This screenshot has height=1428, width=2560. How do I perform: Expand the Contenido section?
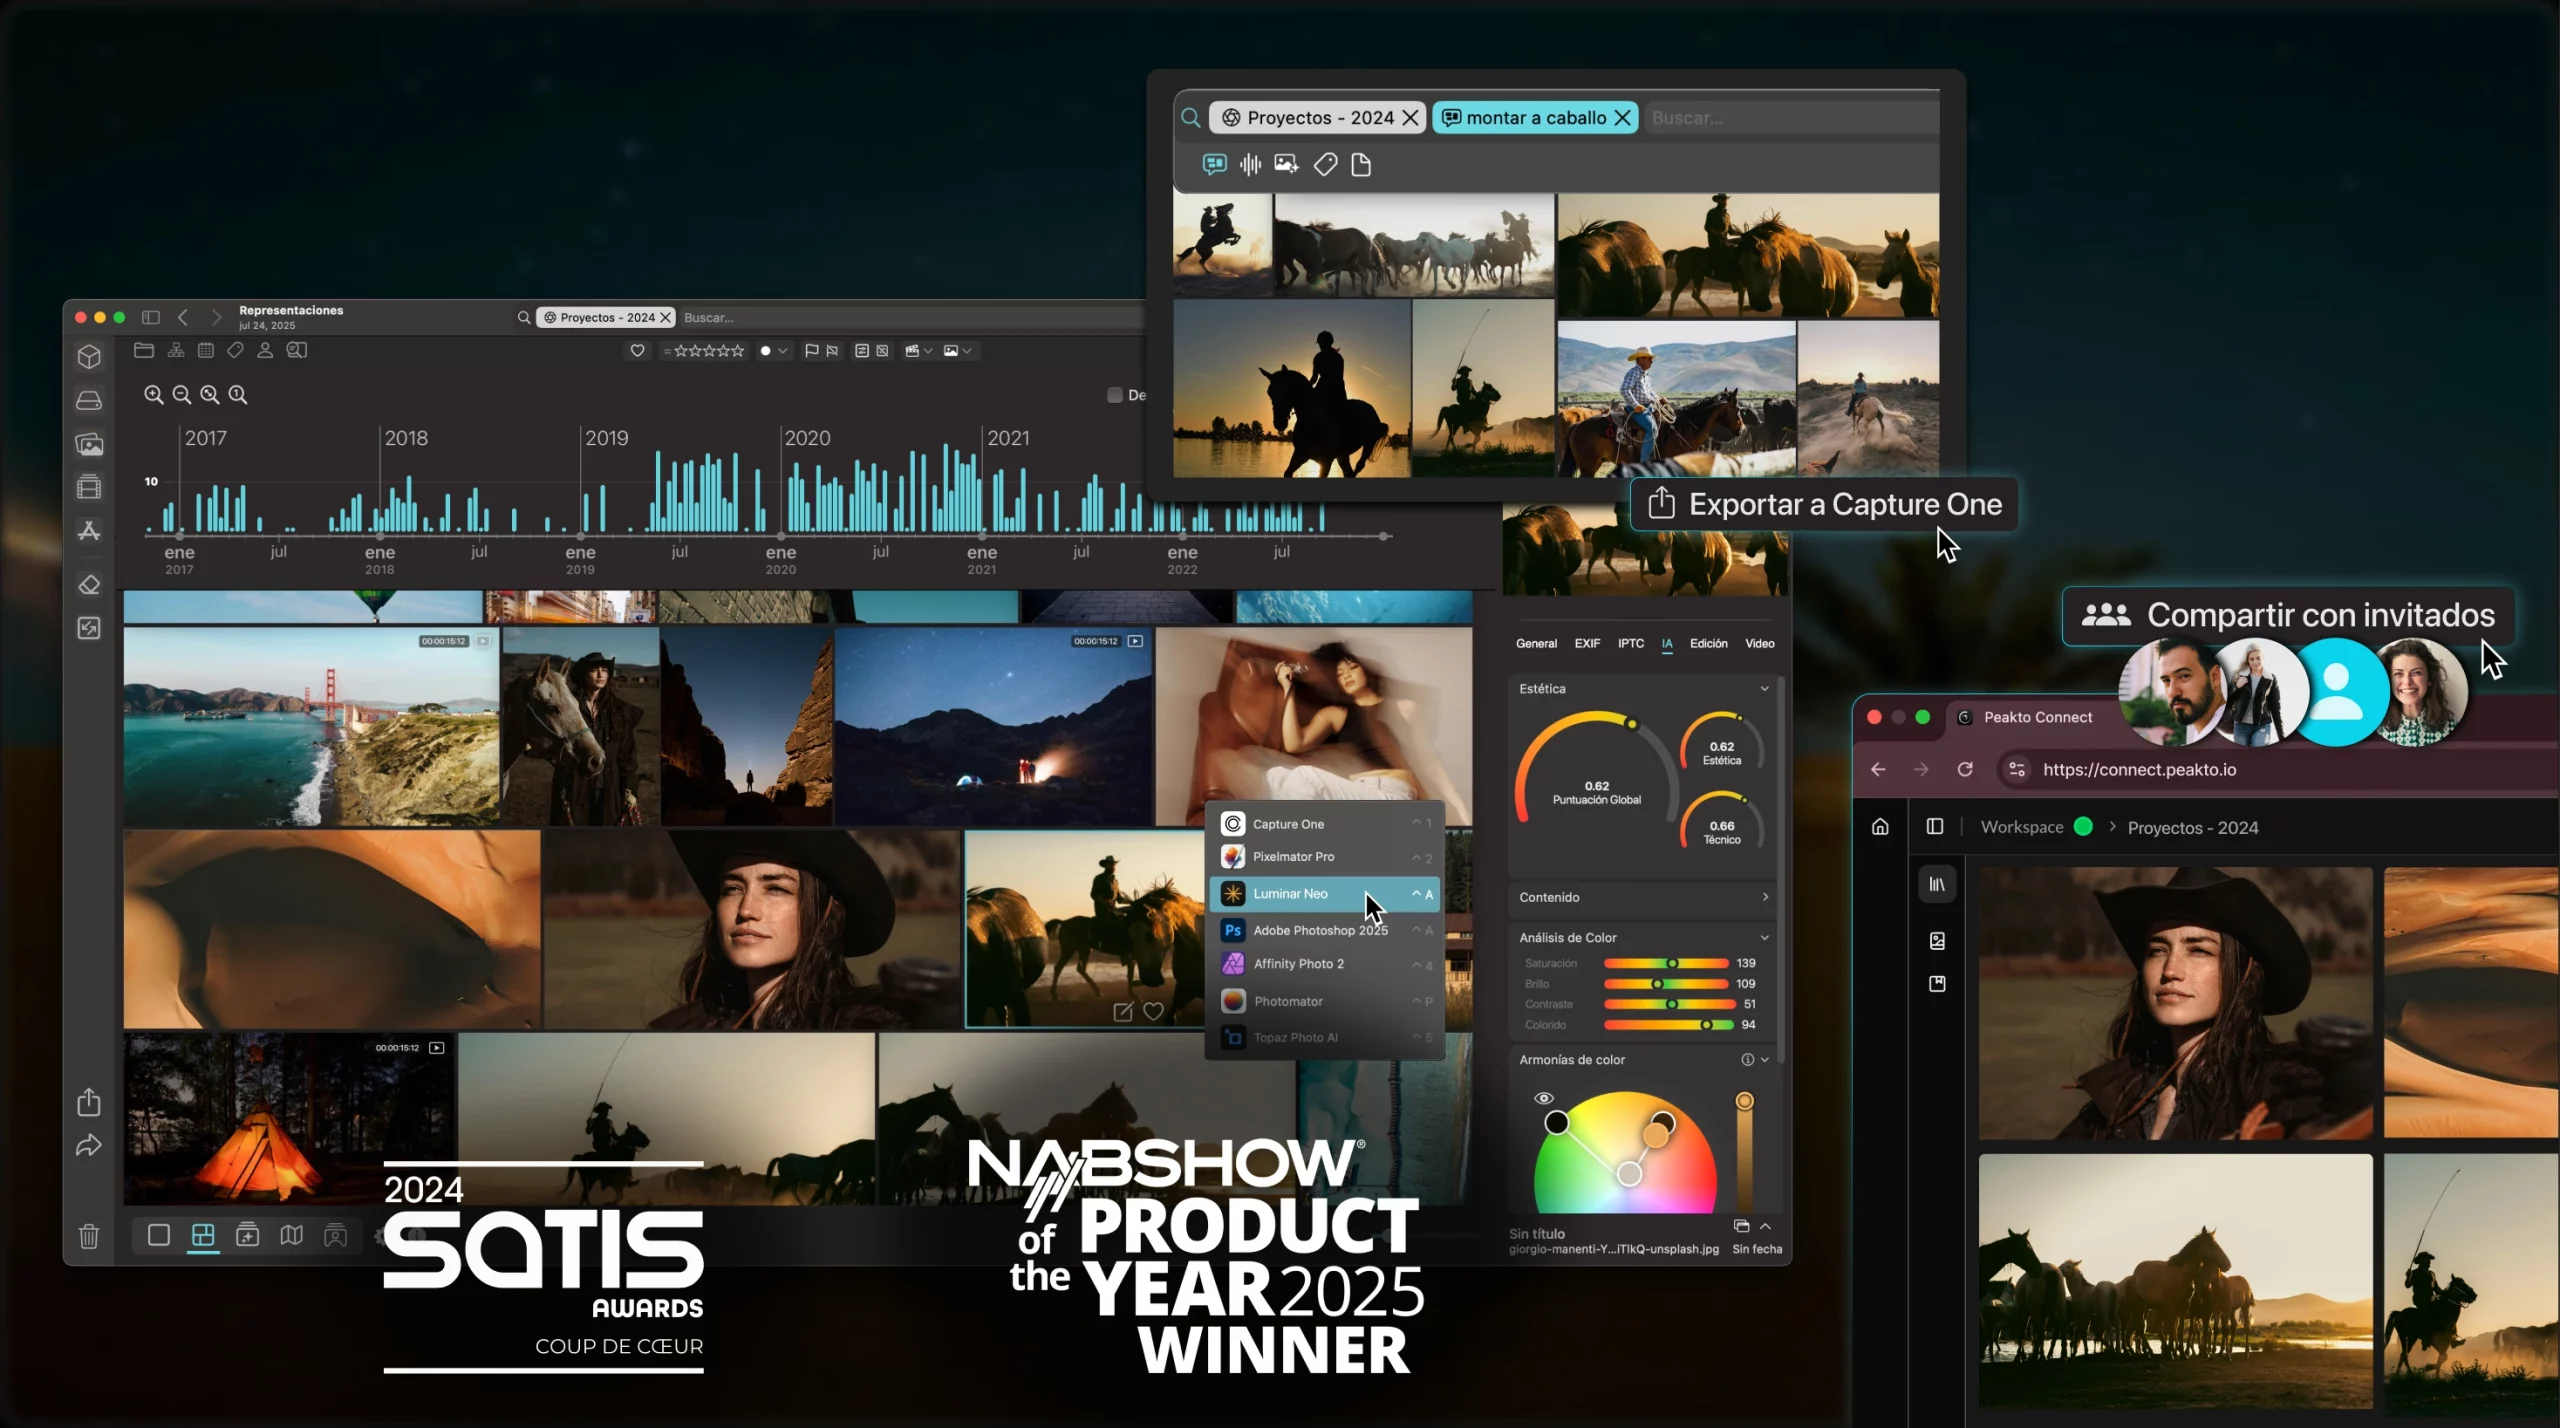click(x=1765, y=897)
